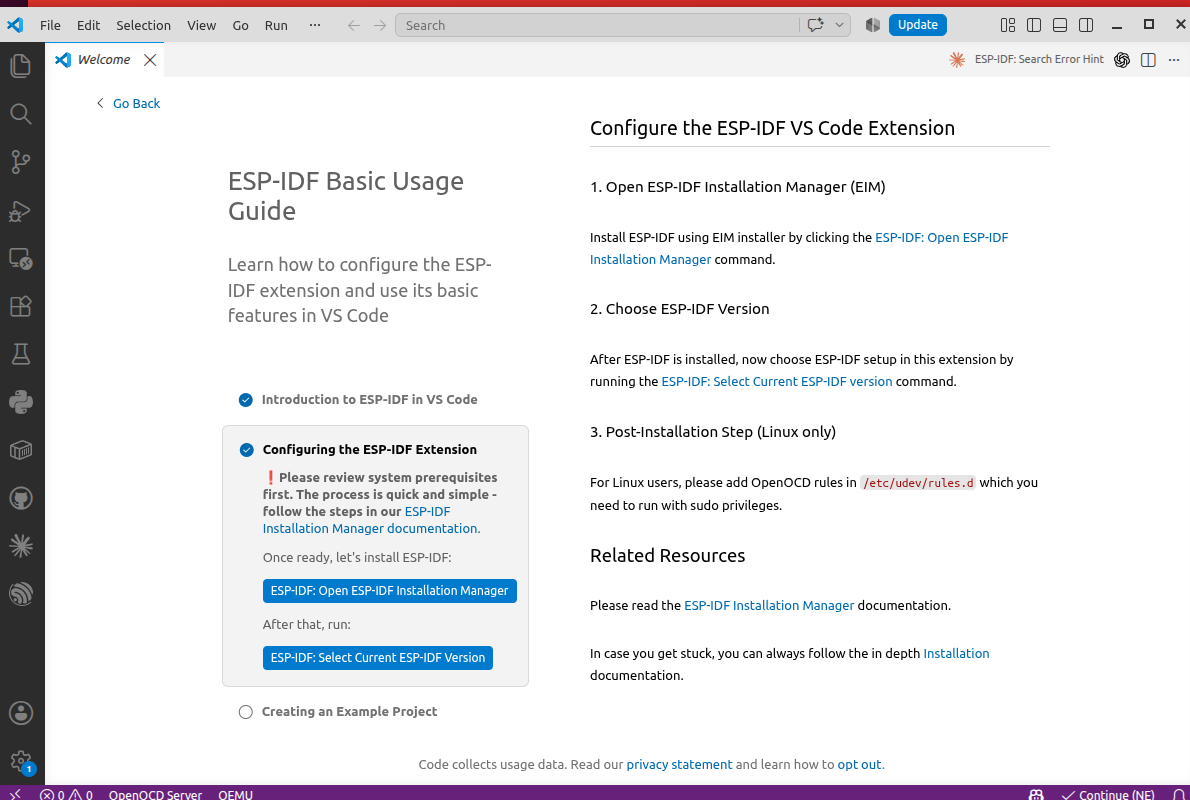Viewport: 1190px width, 800px height.
Task: Open the Edit menu
Action: pos(88,25)
